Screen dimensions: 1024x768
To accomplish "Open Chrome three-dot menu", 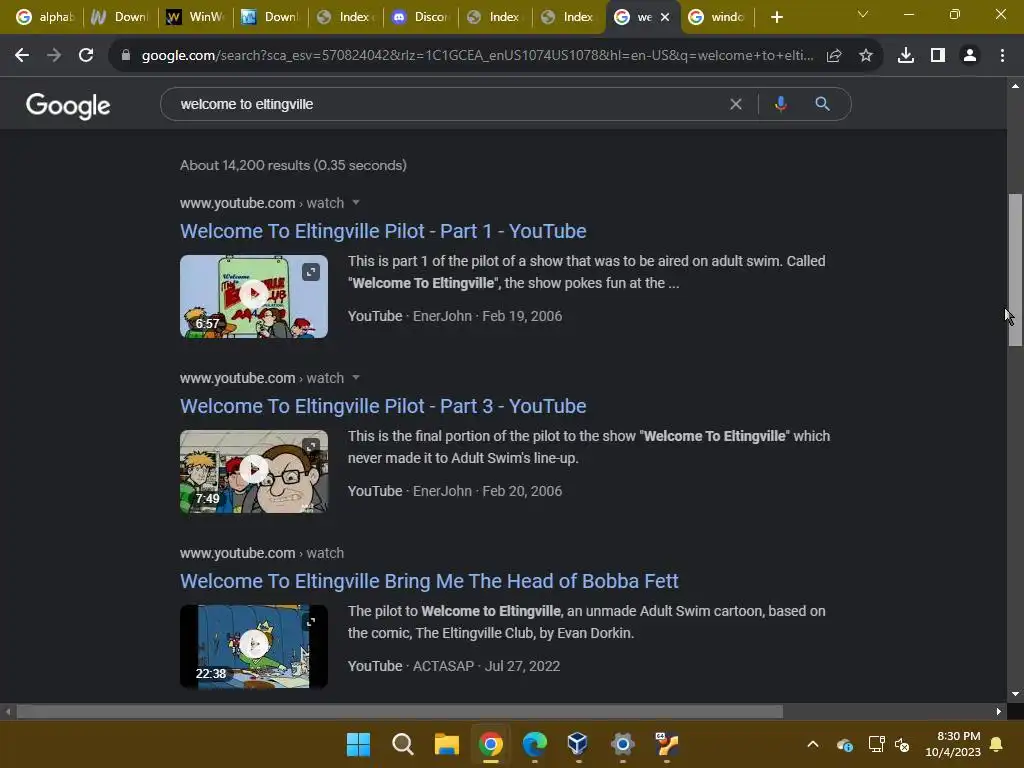I will (1002, 56).
